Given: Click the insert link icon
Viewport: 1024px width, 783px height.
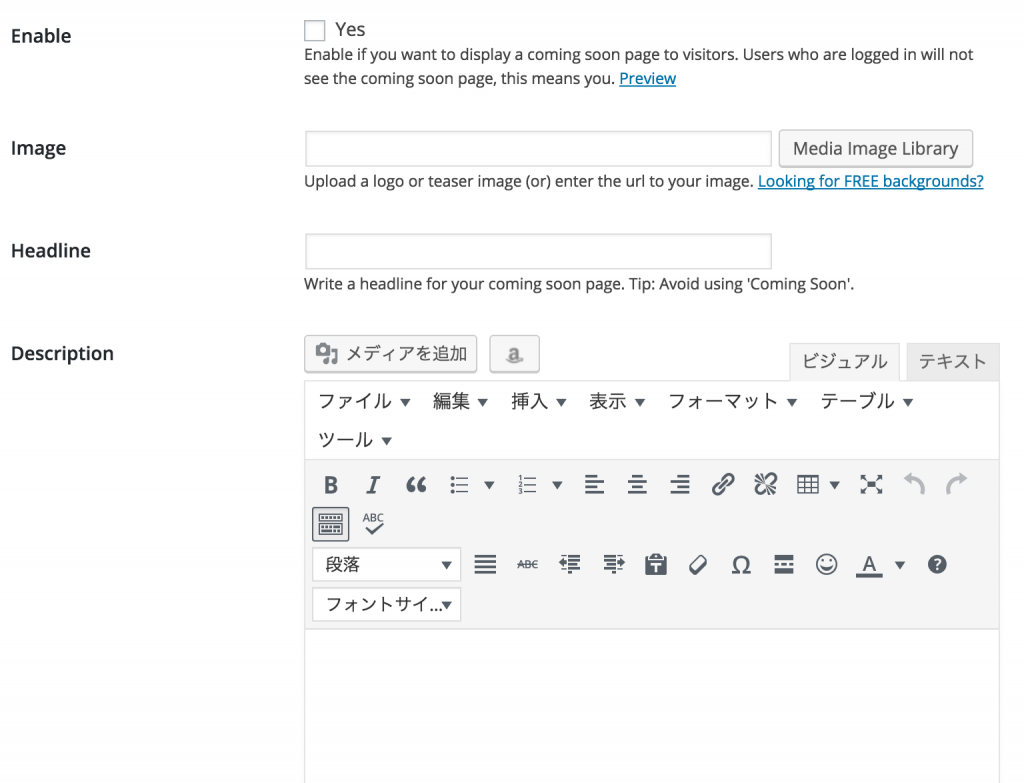Looking at the screenshot, I should coord(722,485).
